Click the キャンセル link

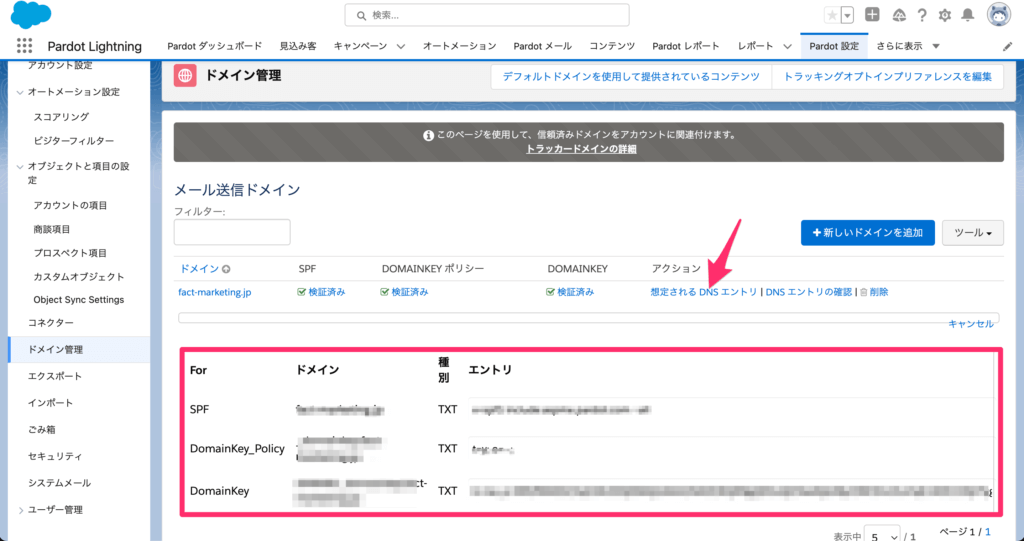[971, 323]
